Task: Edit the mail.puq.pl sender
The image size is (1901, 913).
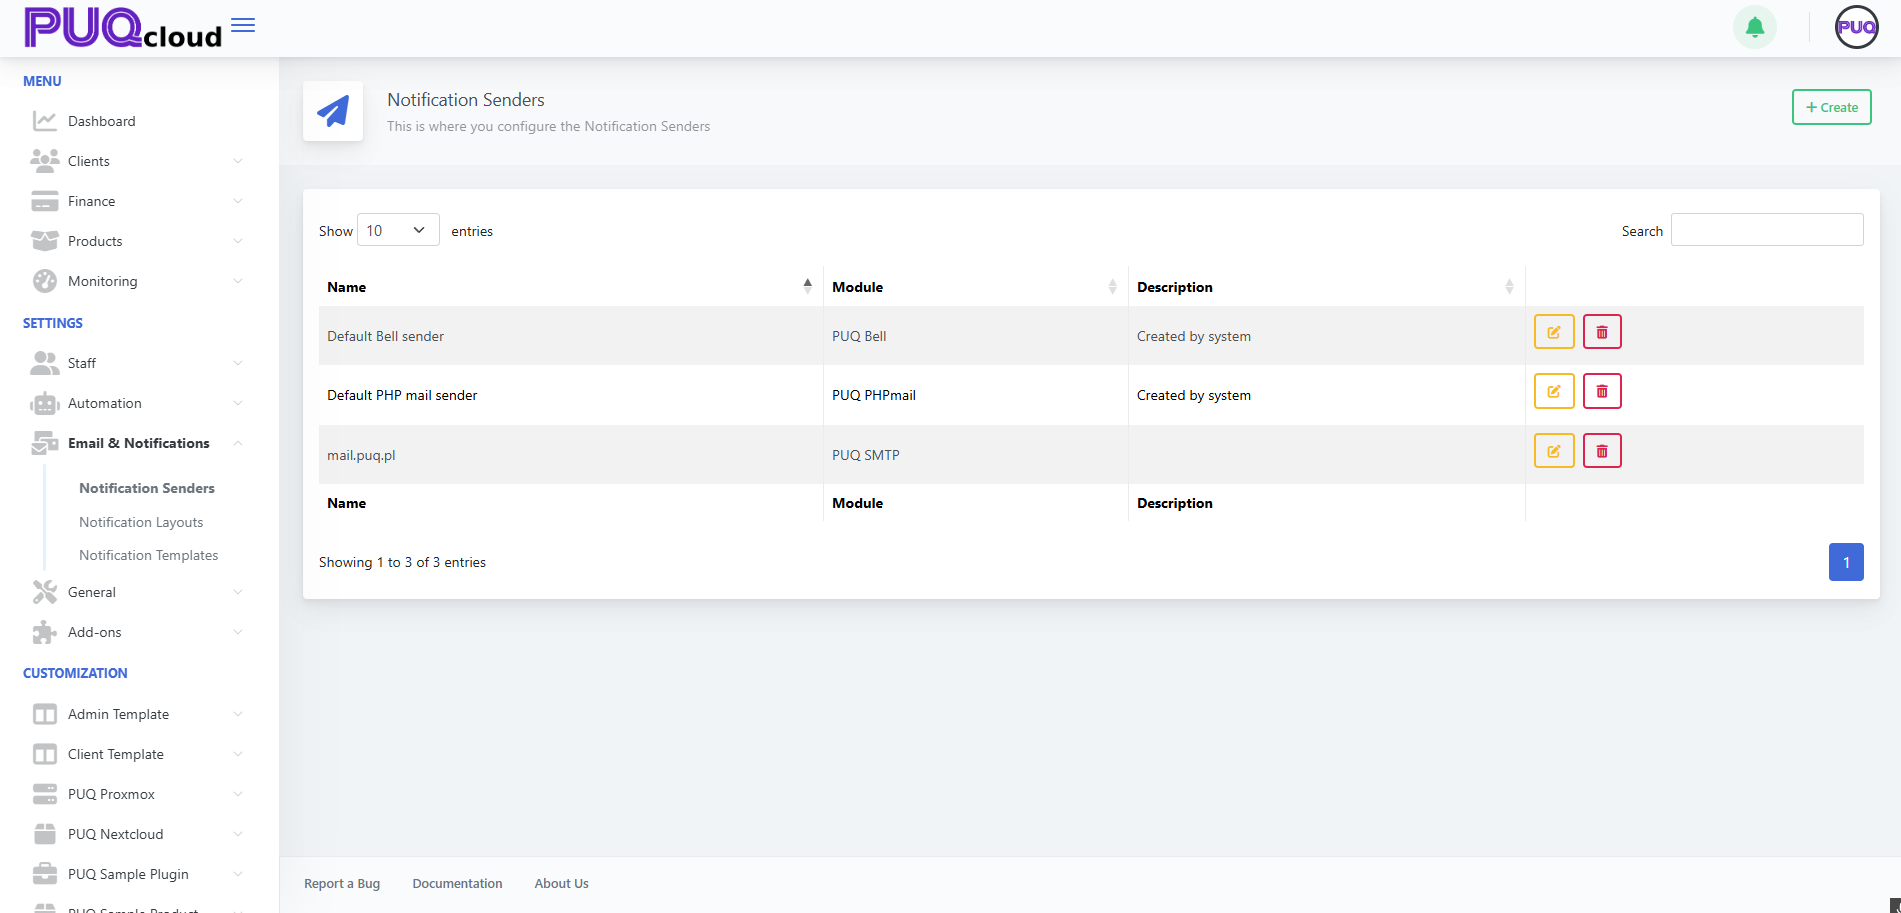Action: 1554,451
